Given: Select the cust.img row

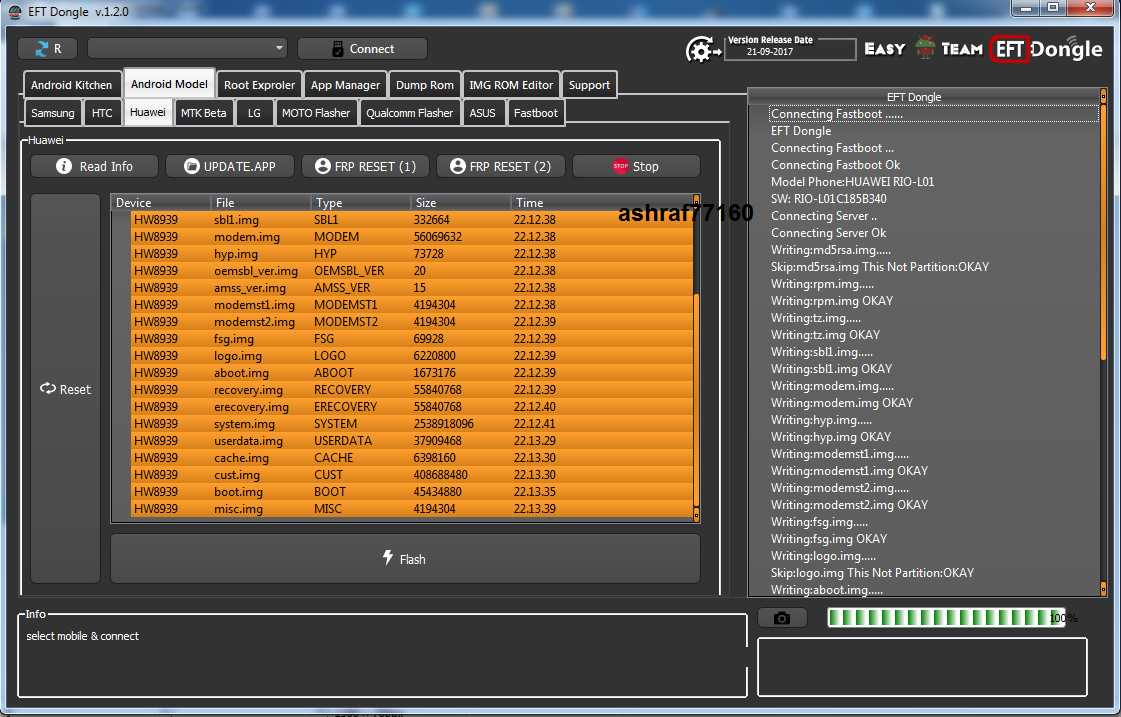Looking at the screenshot, I should pyautogui.click(x=412, y=475).
